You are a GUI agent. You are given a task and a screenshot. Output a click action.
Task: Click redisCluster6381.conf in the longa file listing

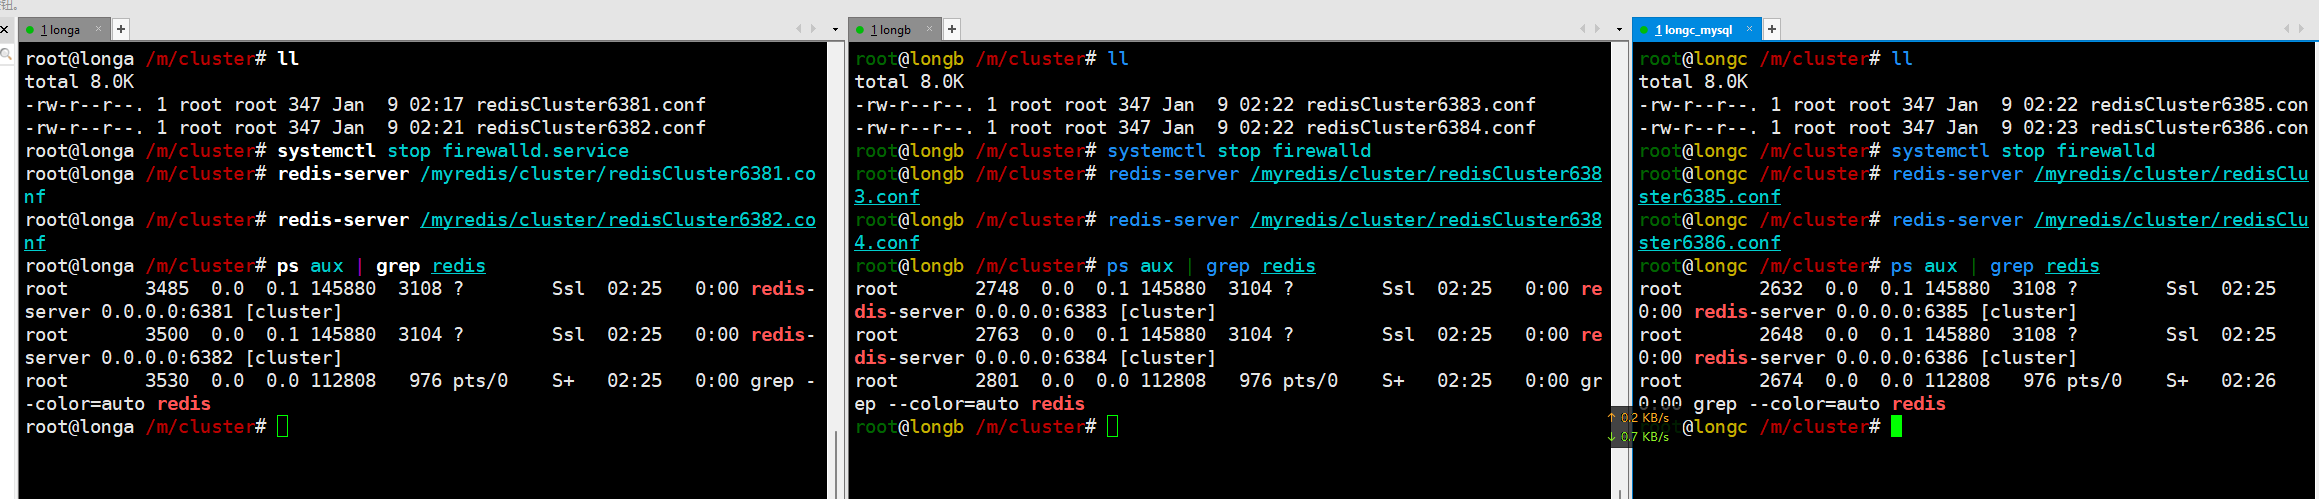pos(591,105)
